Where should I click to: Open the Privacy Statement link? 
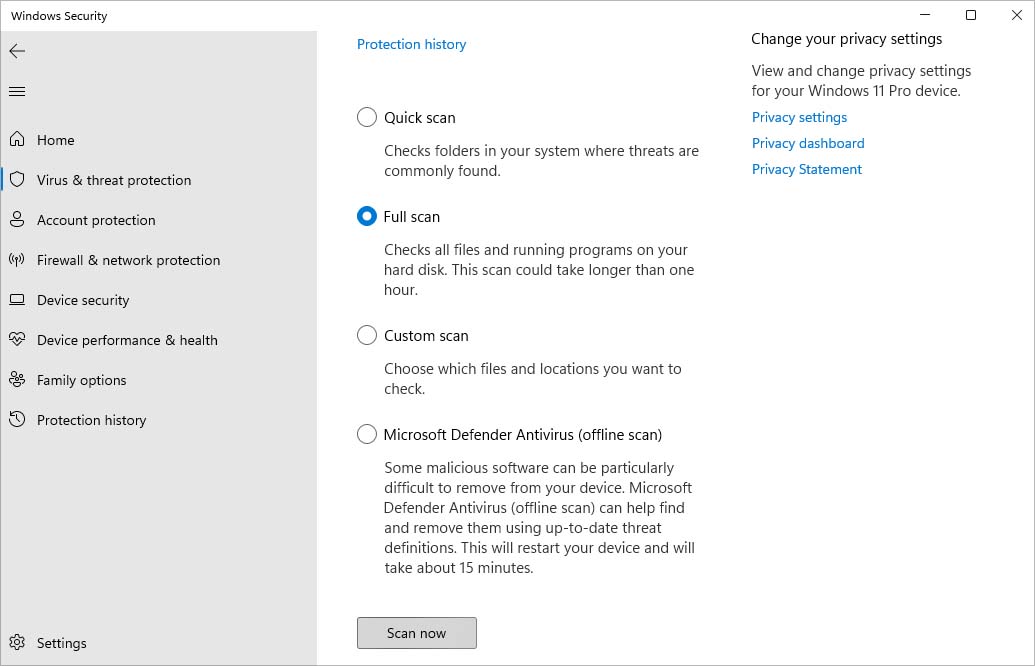click(x=806, y=169)
